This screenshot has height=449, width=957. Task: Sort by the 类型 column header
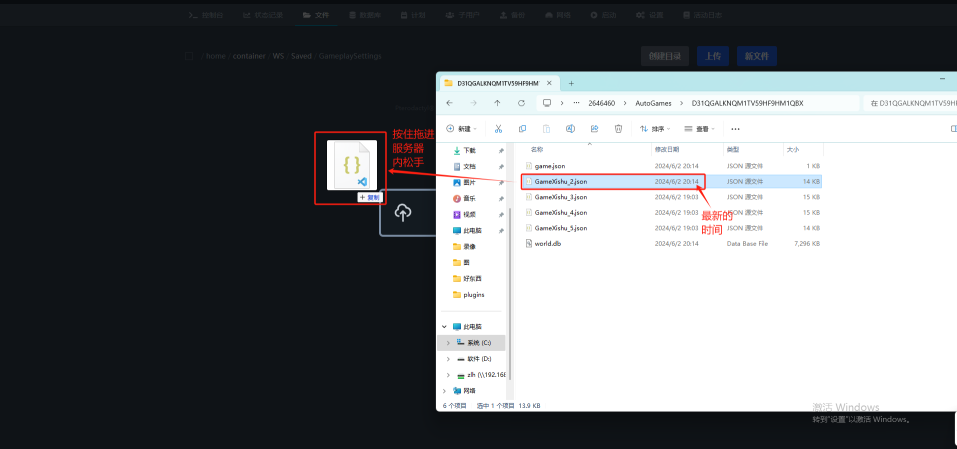pos(732,149)
